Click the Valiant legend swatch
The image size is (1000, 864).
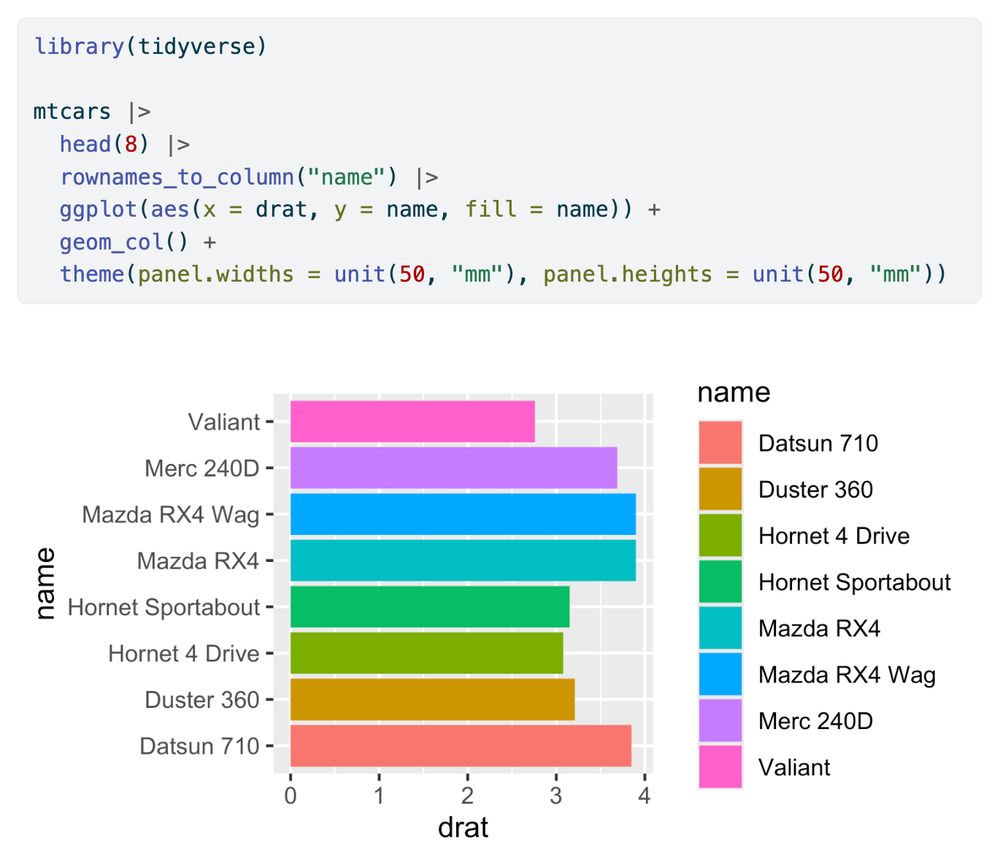tap(720, 766)
